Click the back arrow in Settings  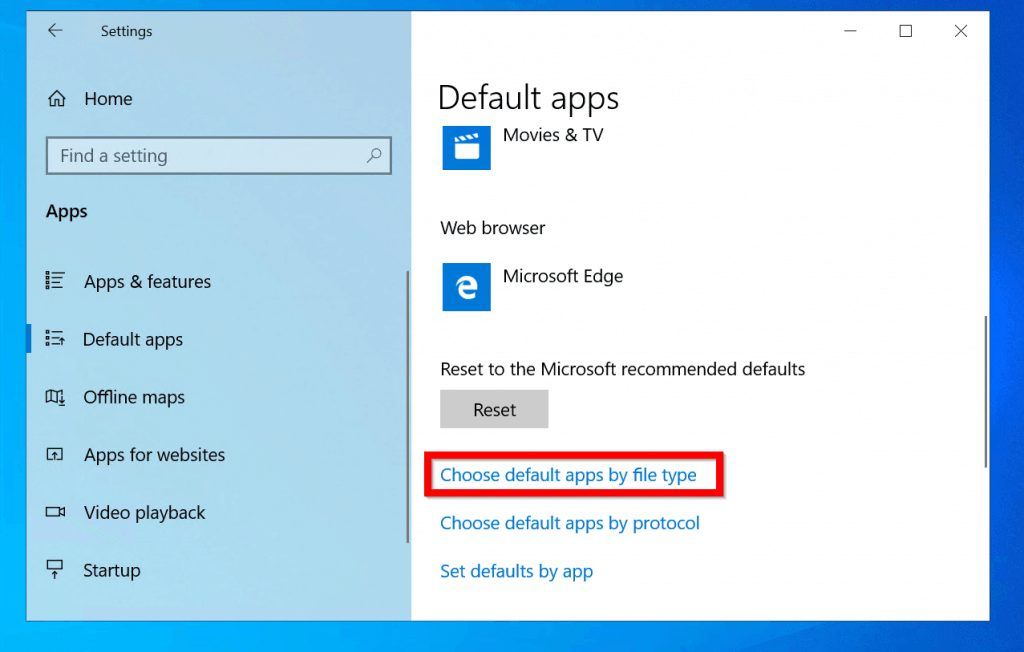(55, 31)
